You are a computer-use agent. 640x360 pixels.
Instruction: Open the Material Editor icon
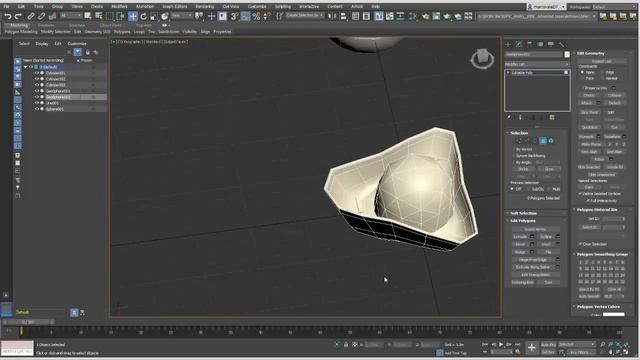coord(413,16)
